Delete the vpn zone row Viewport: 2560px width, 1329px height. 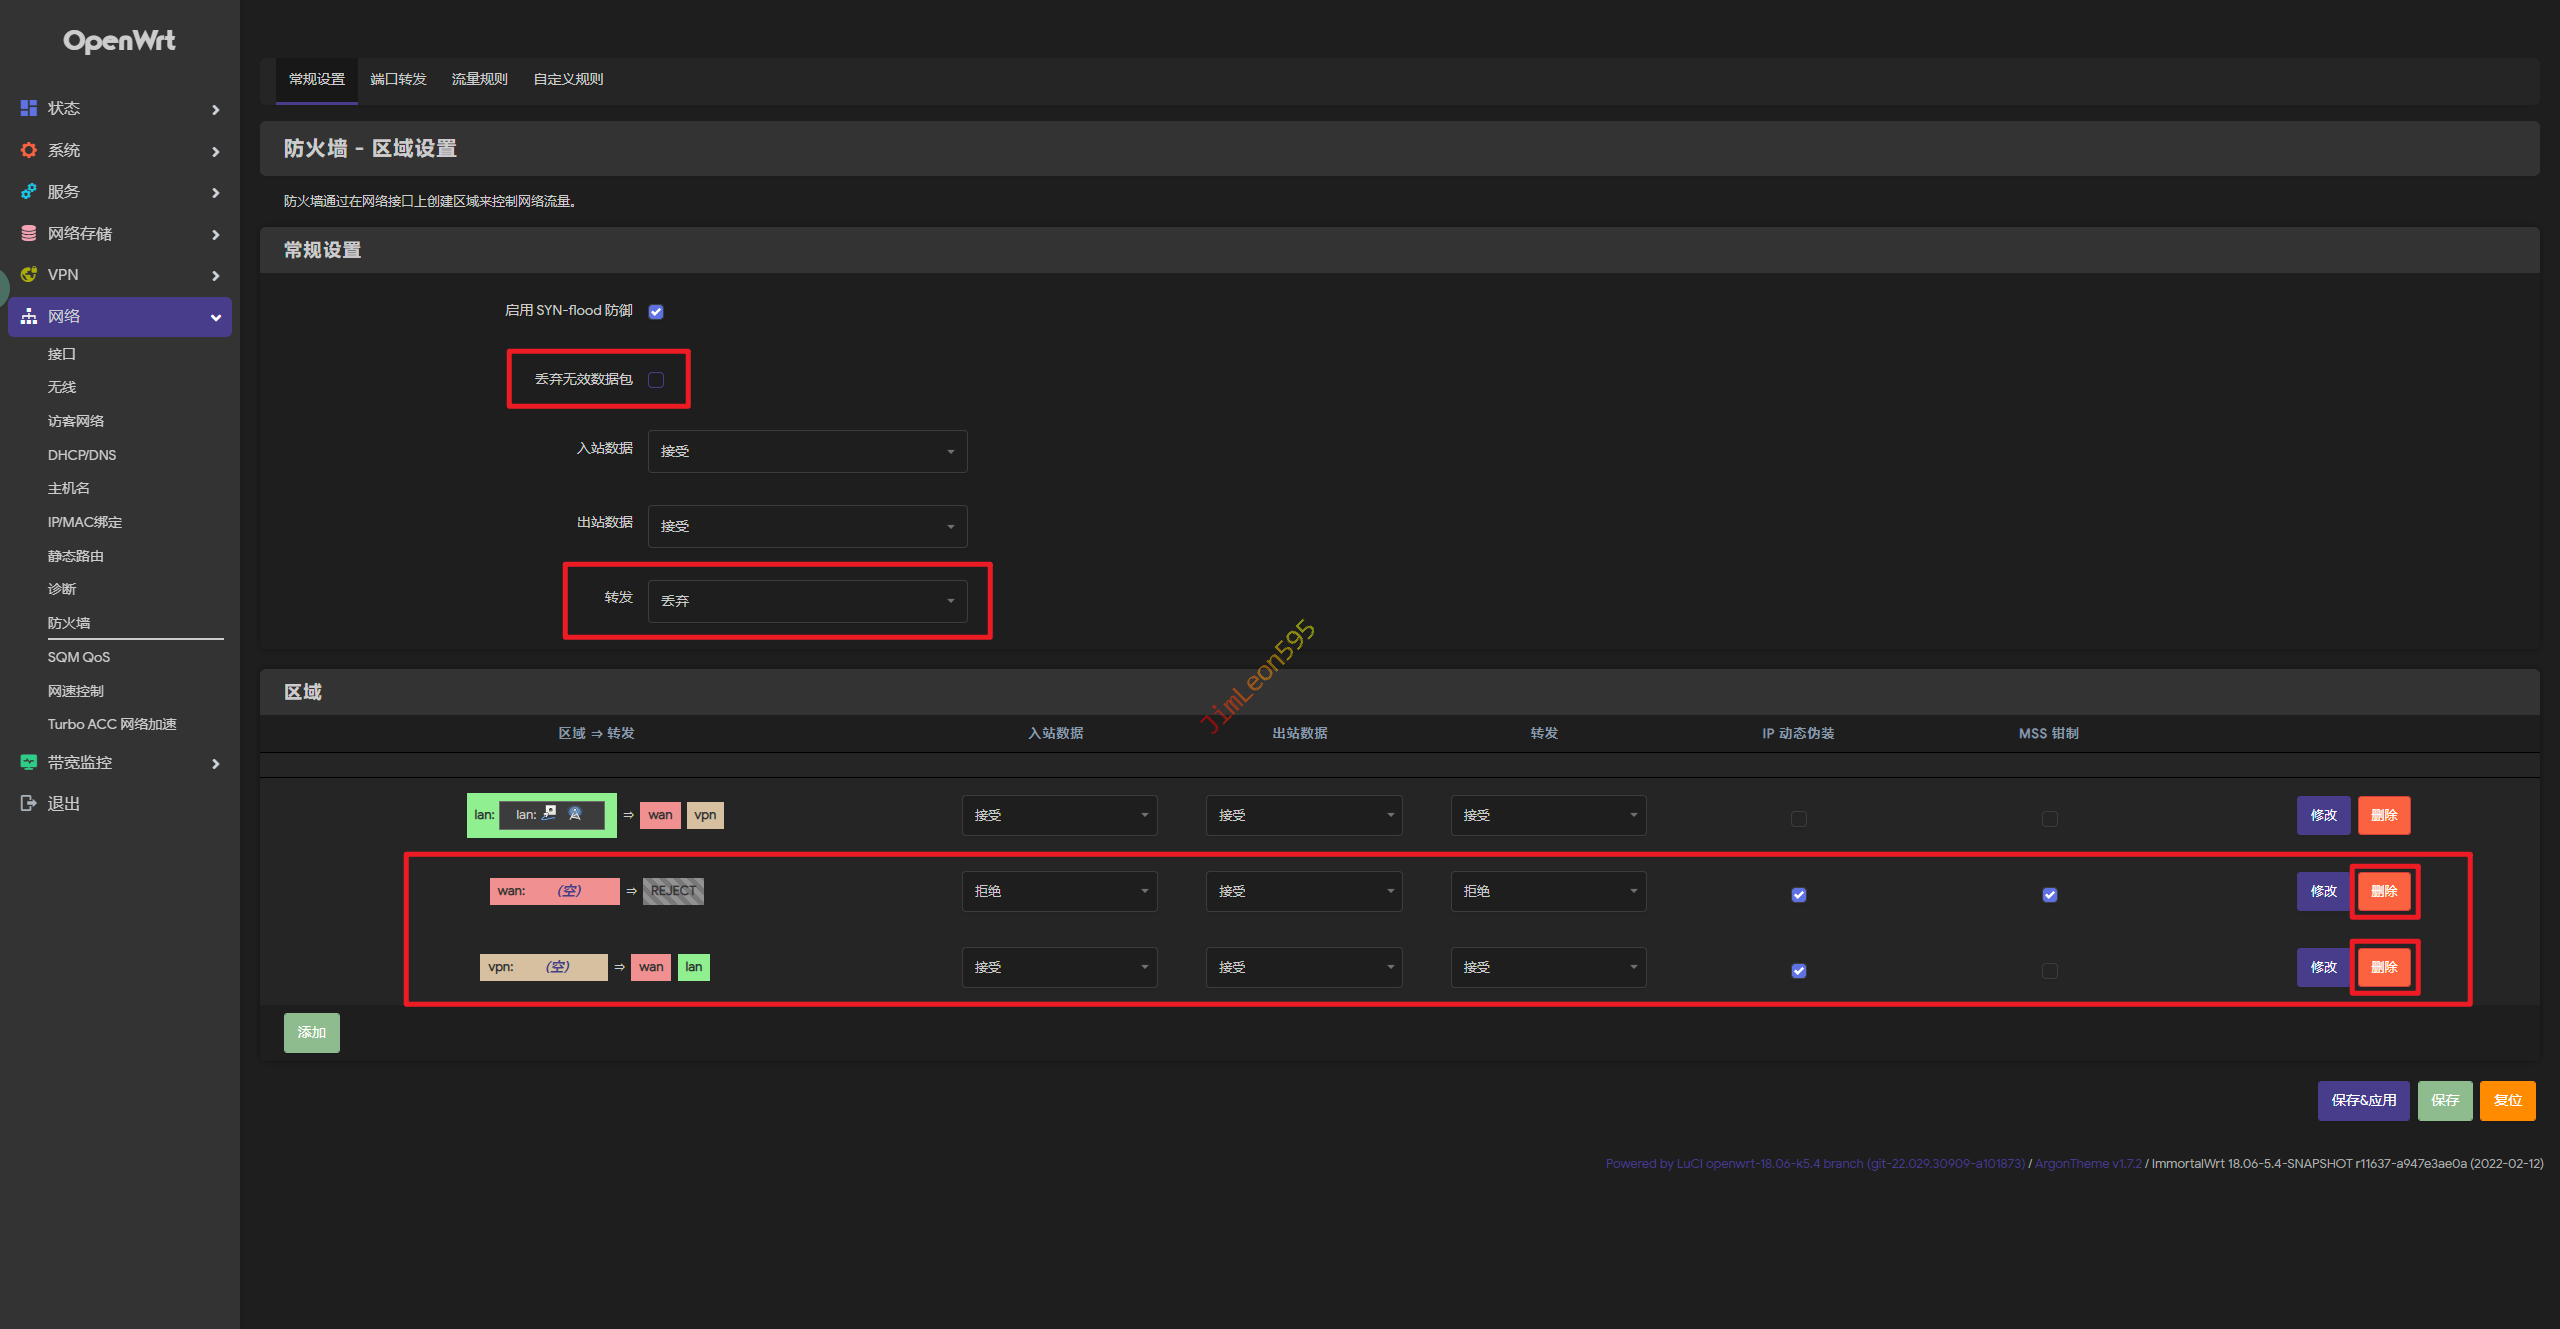click(2384, 967)
